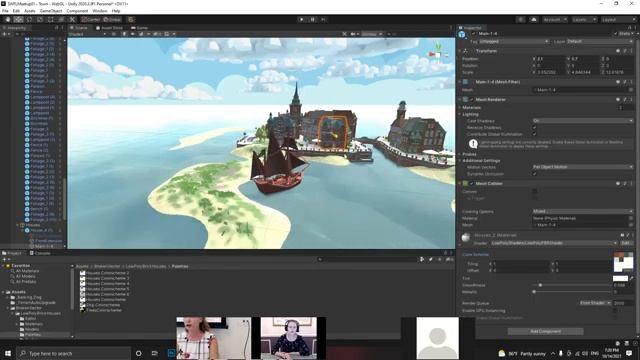Collapse the Lighting section
The image size is (640, 360).
[x=460, y=114]
